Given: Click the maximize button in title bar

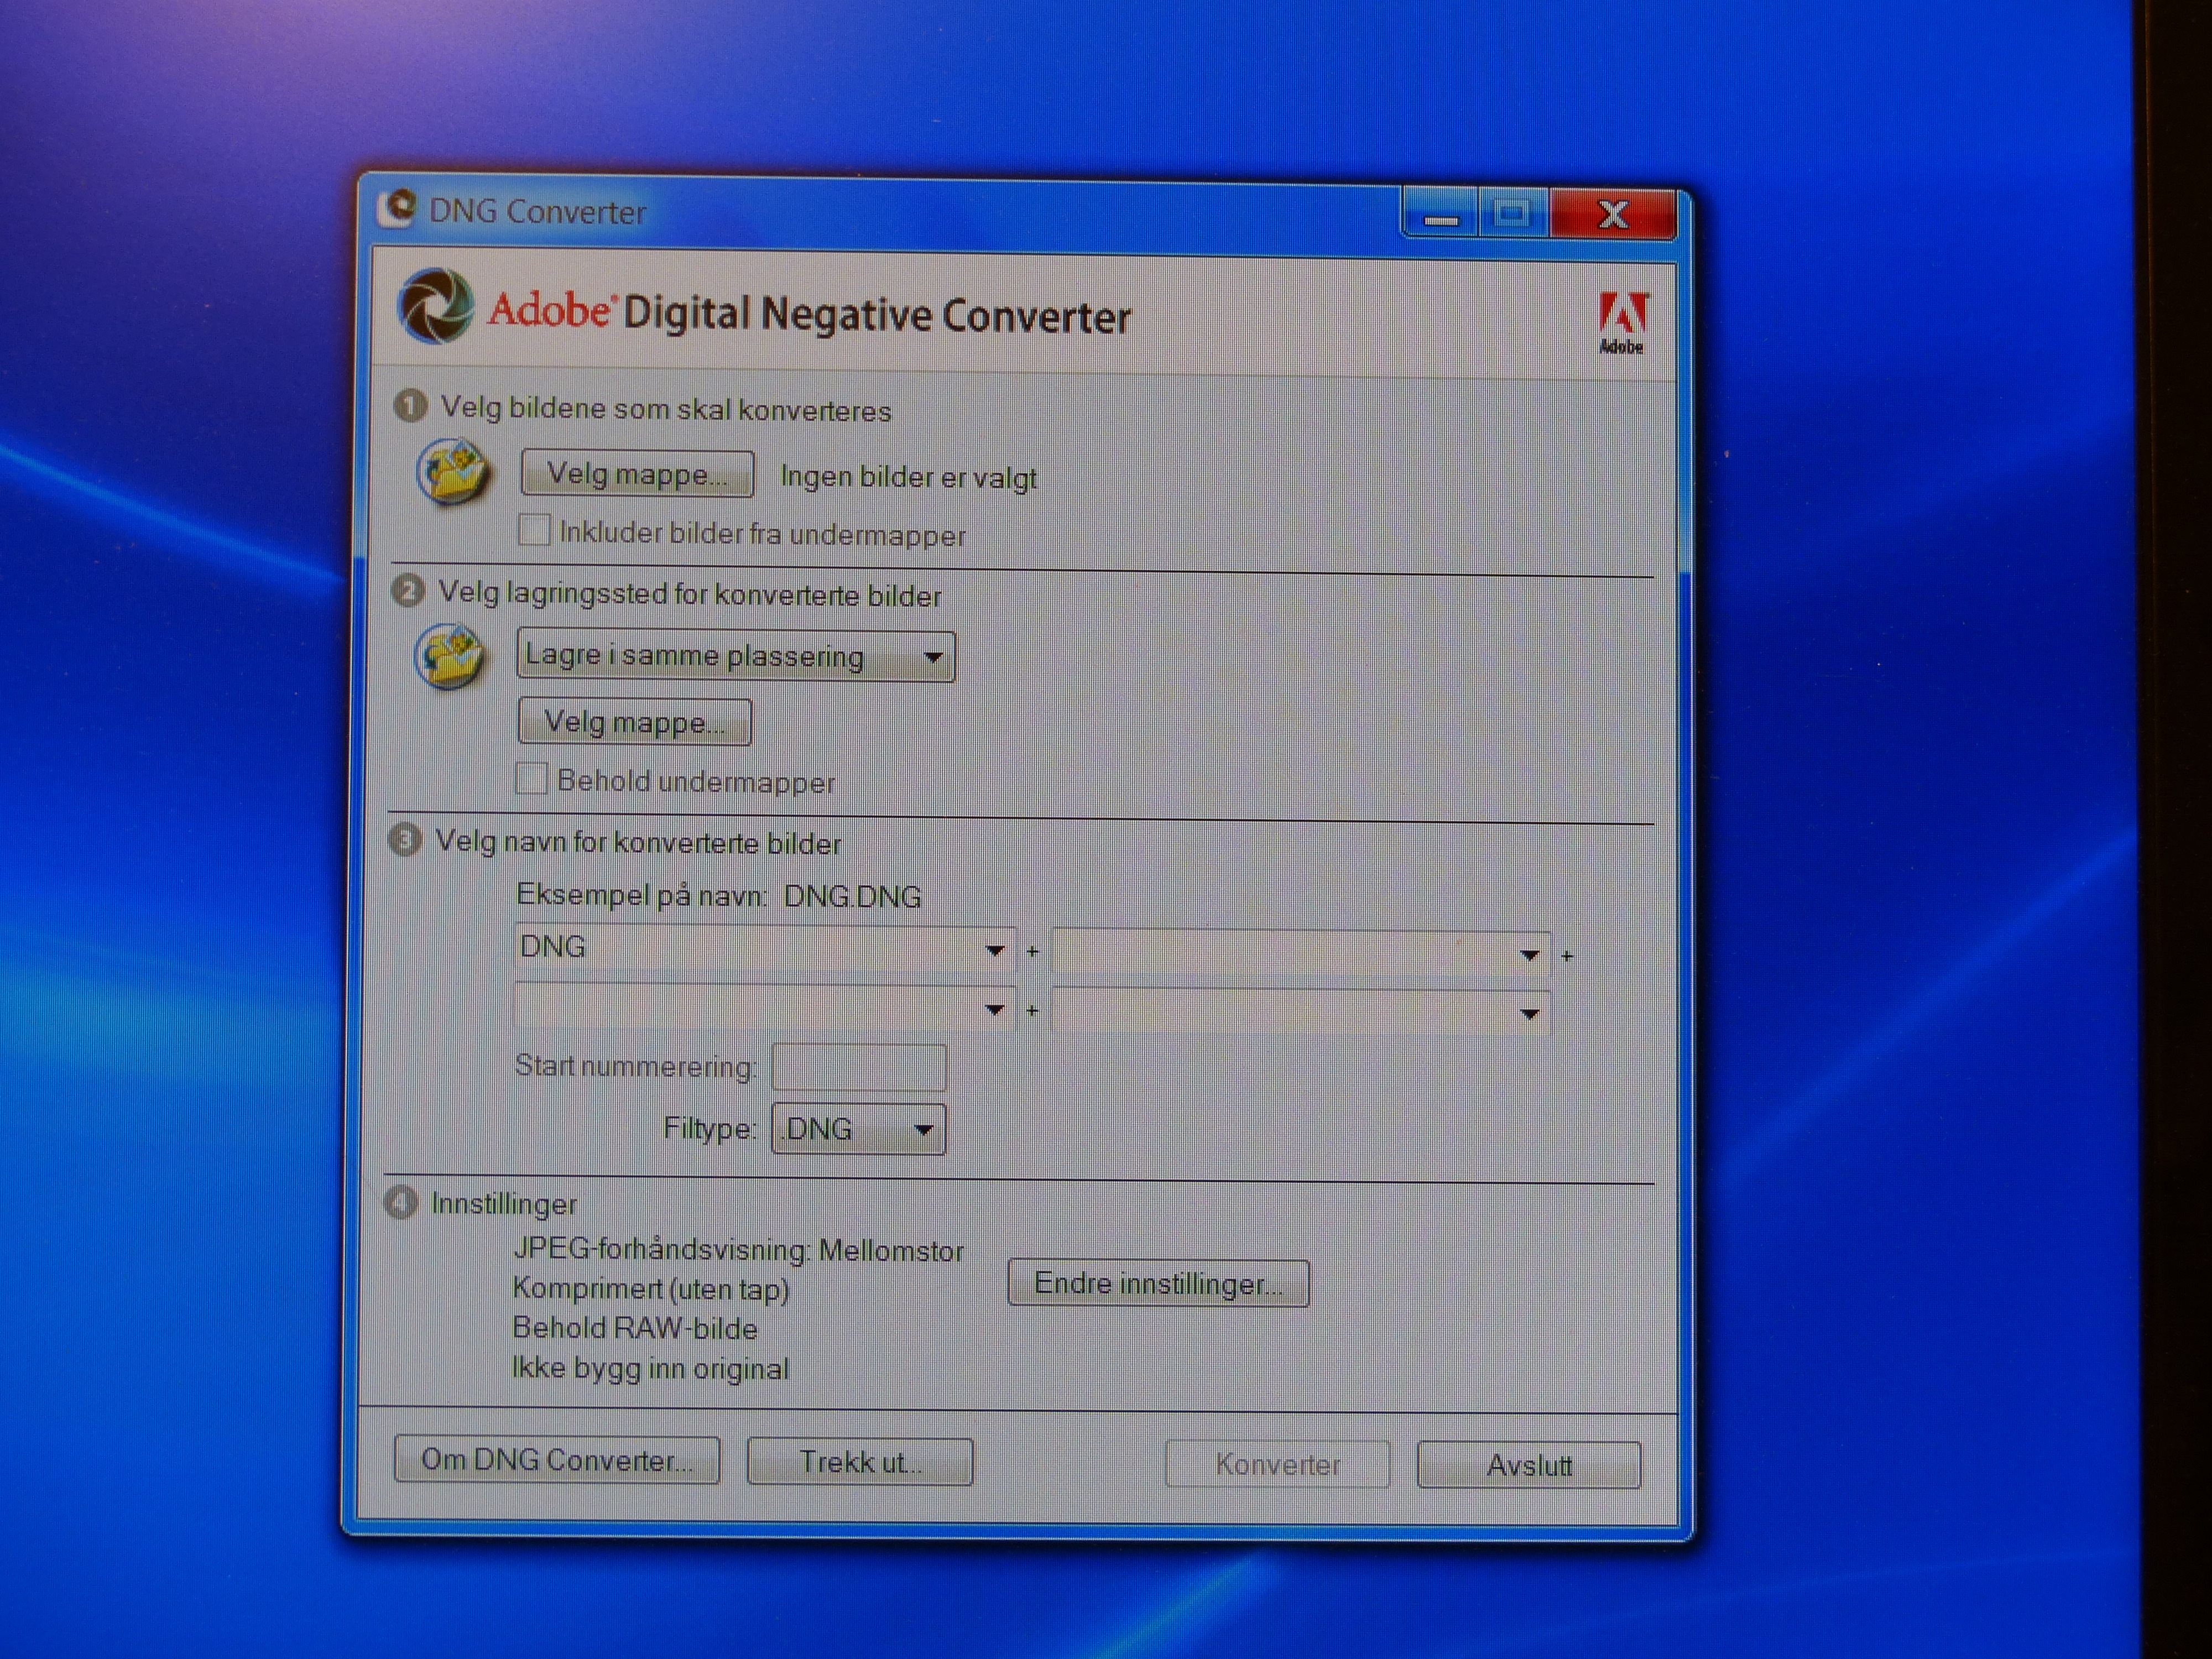Looking at the screenshot, I should tap(1512, 214).
